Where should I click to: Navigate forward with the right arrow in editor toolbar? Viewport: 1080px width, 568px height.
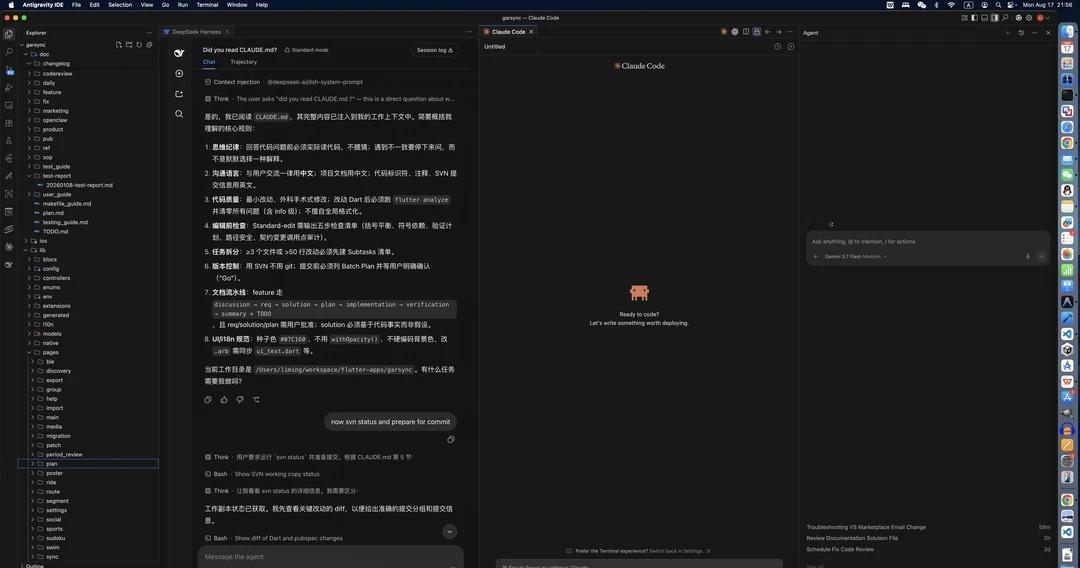point(778,32)
